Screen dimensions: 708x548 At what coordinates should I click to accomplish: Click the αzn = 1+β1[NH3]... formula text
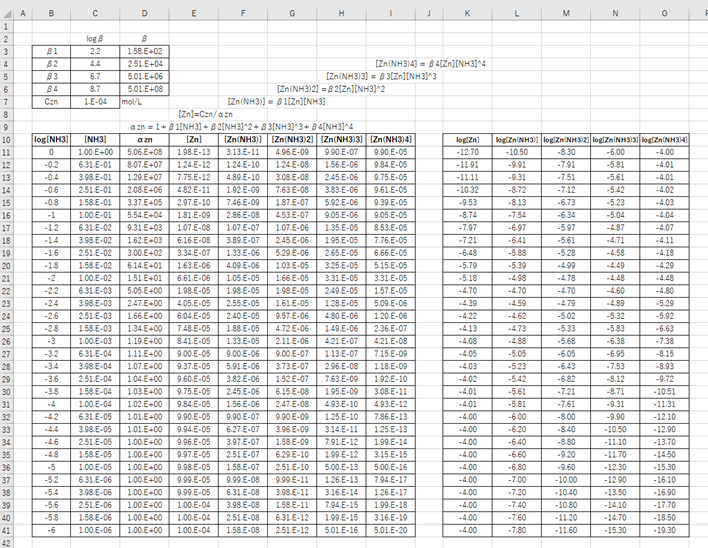point(242,127)
